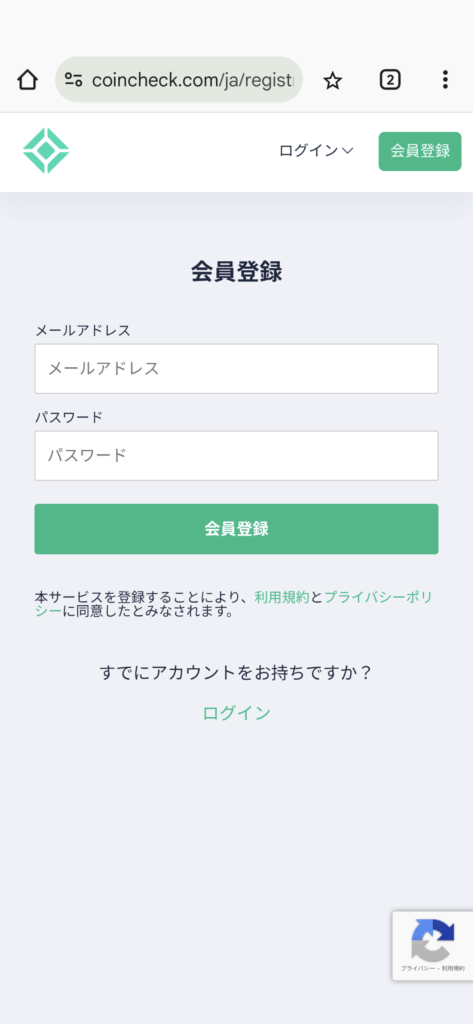
Task: Click the chevron arrow beside ログイン
Action: [x=348, y=151]
